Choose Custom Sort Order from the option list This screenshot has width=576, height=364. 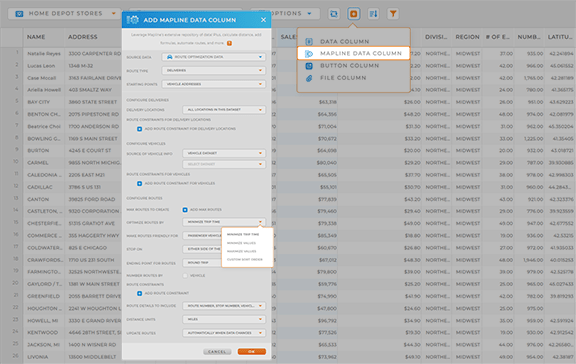coord(245,260)
